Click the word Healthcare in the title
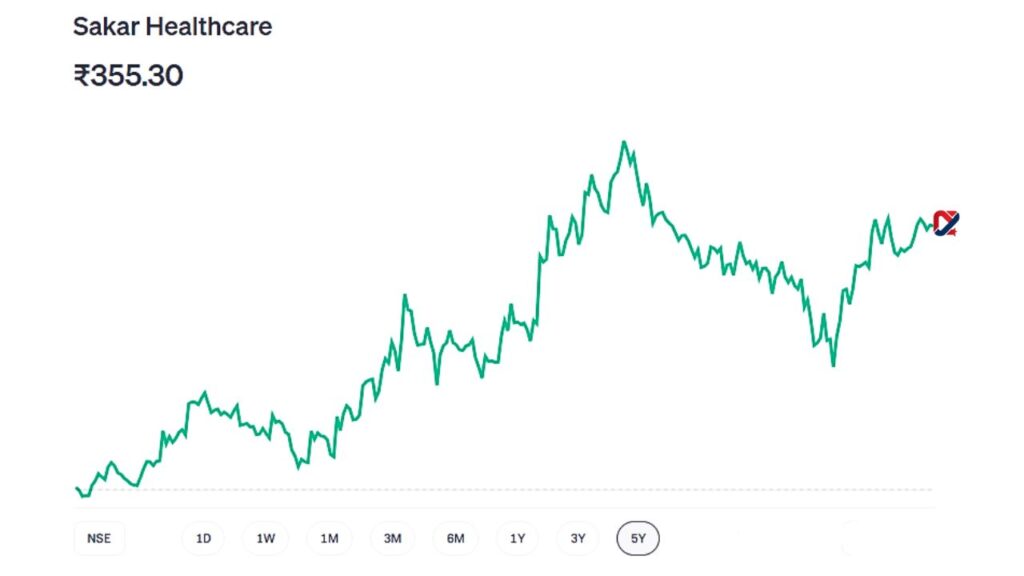The image size is (1024, 576). coord(209,27)
